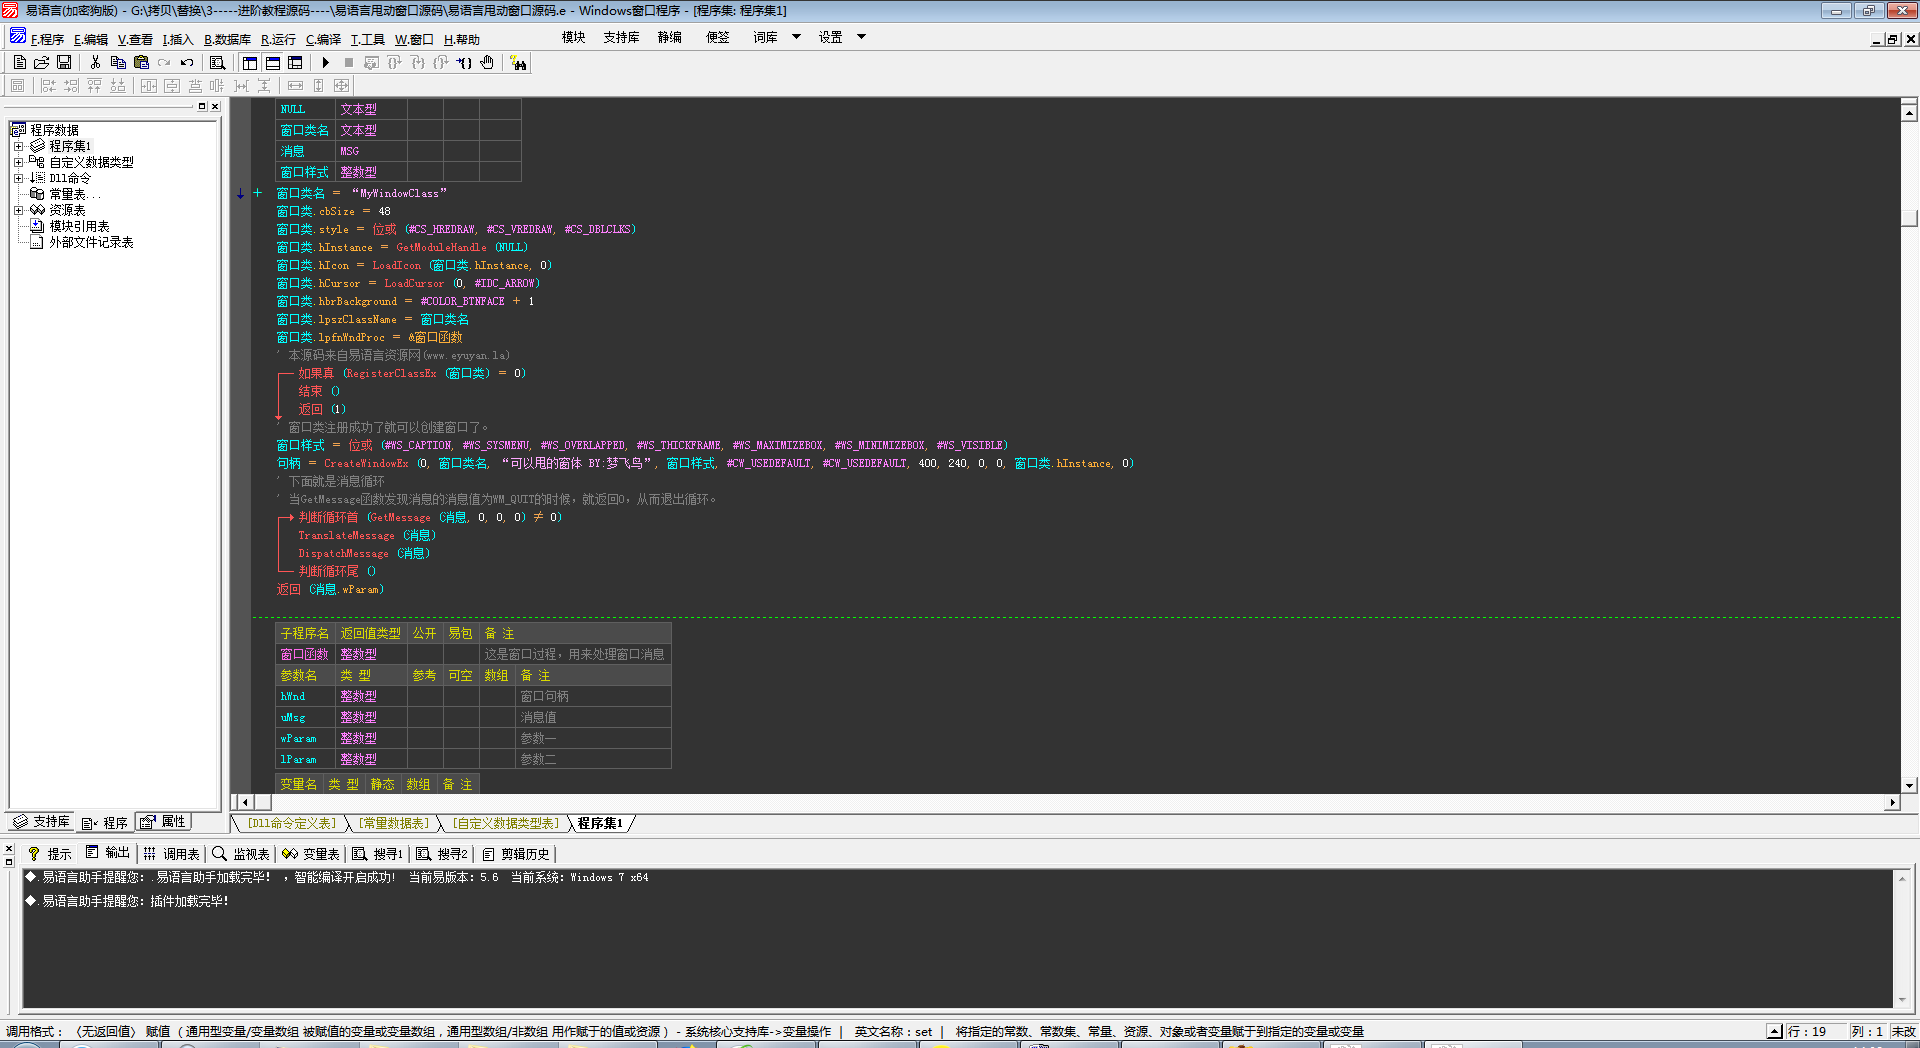Click the 便签 button
Image resolution: width=1920 pixels, height=1048 pixels.
point(718,38)
